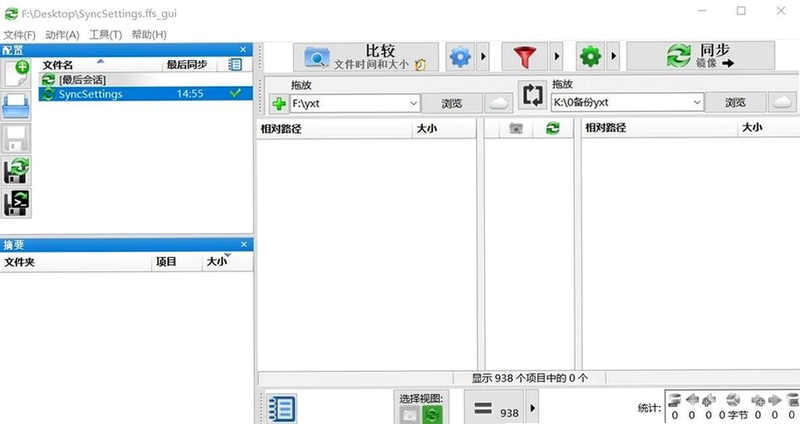800x424 pixels.
Task: Click right grid 相对路径 column header
Action: [659, 128]
